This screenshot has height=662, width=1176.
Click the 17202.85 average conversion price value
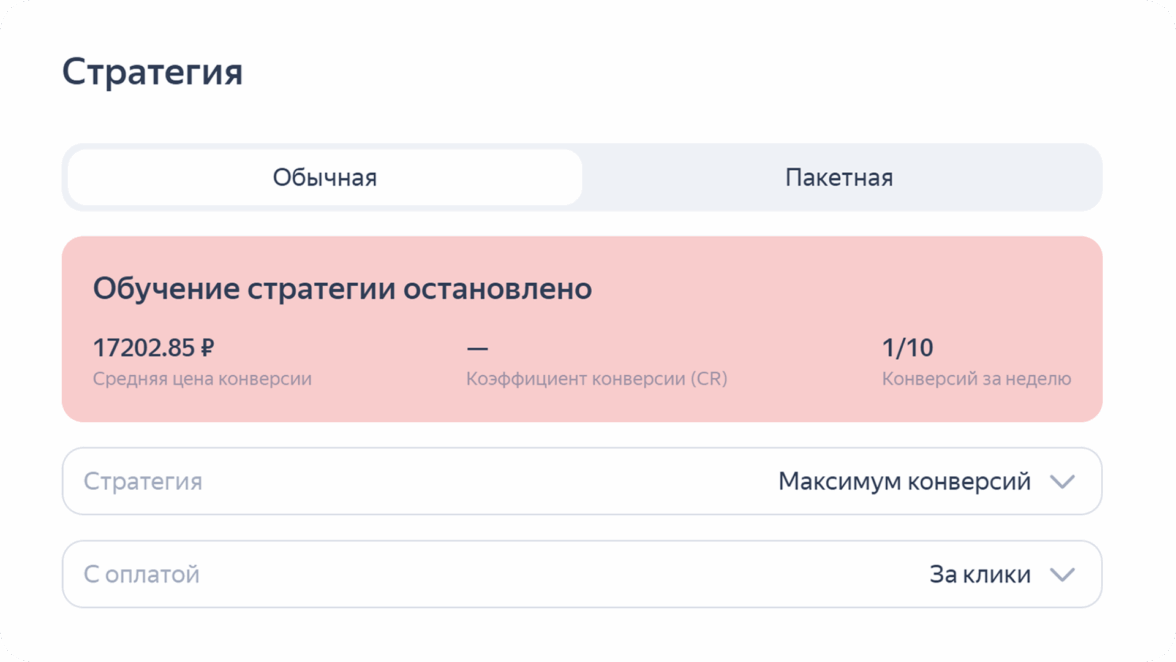[144, 348]
